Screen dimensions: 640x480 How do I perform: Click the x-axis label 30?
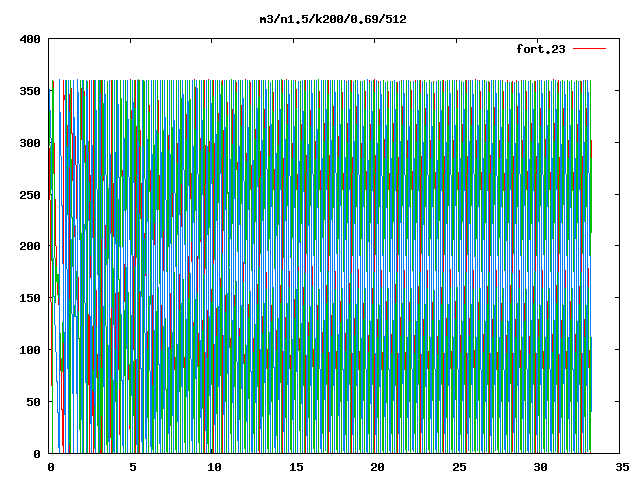(540, 467)
